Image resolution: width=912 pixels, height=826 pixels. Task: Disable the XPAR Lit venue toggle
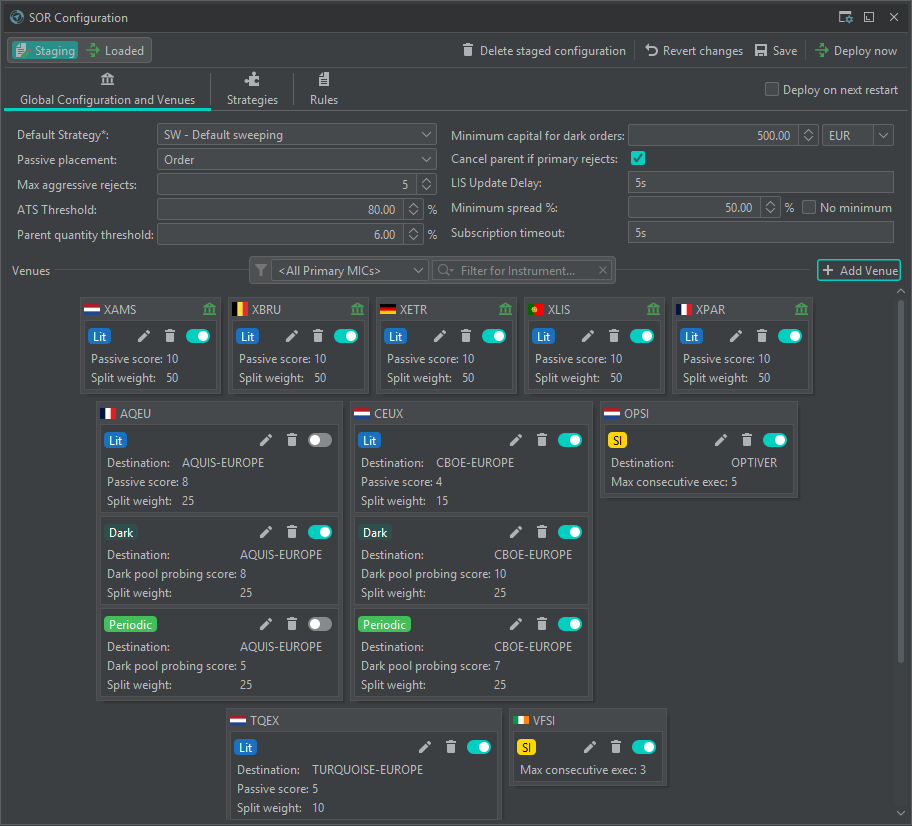point(790,337)
